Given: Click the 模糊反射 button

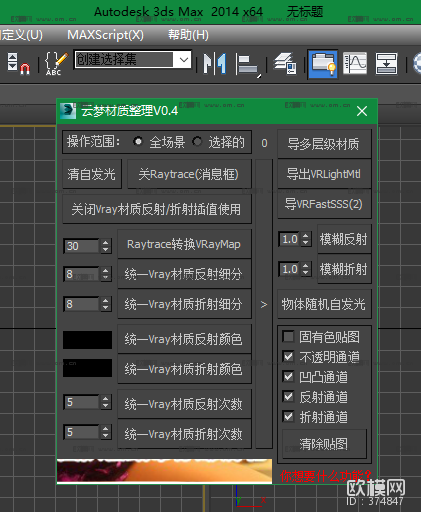Looking at the screenshot, I should click(344, 239).
